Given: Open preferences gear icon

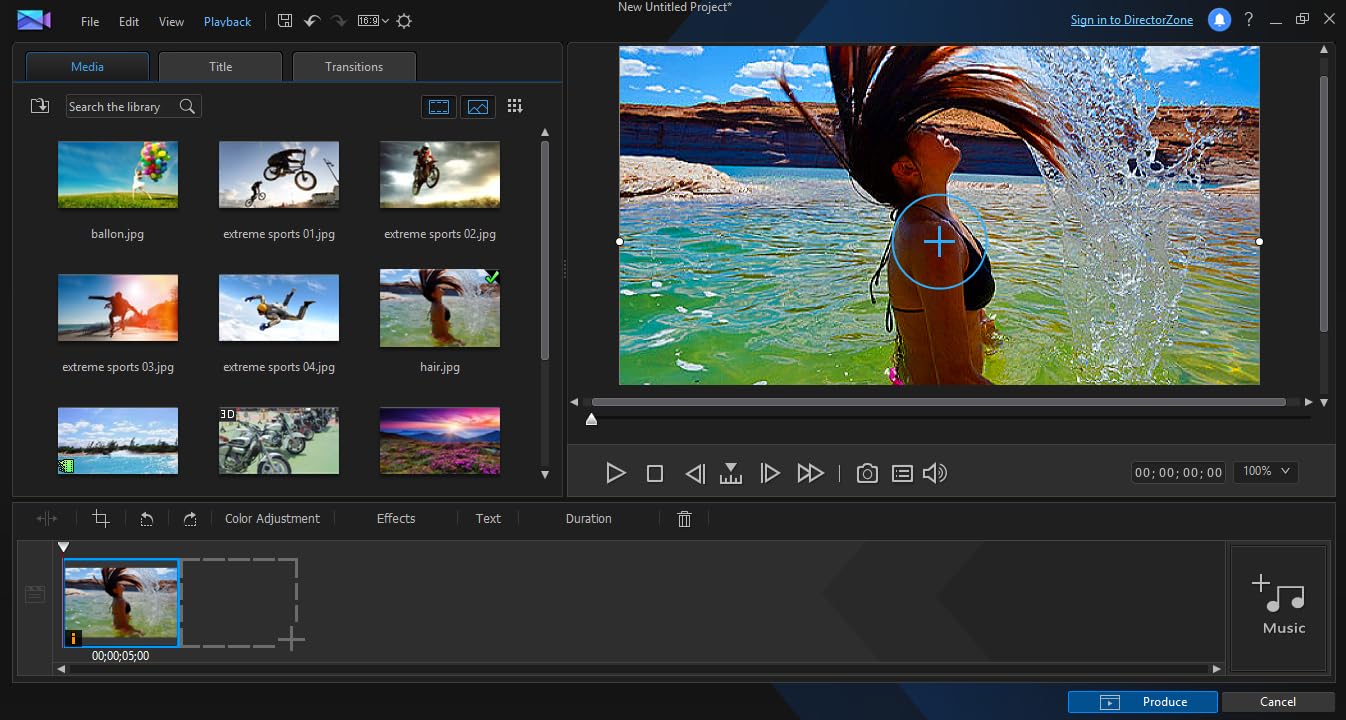Looking at the screenshot, I should coord(404,21).
